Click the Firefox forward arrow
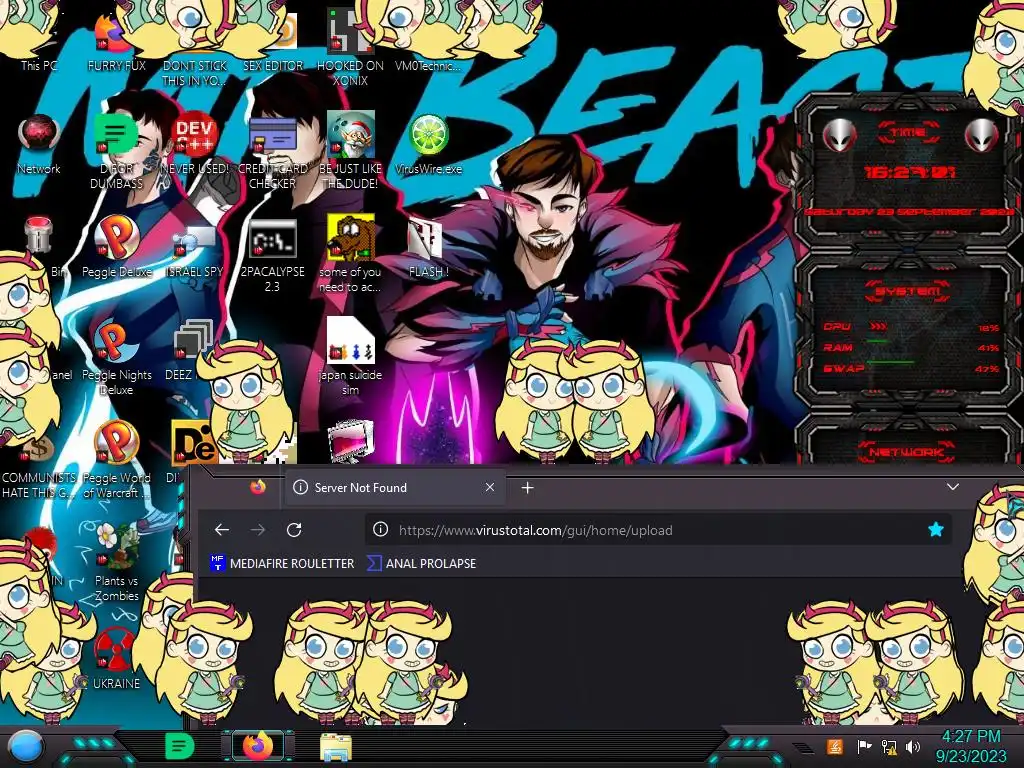This screenshot has height=768, width=1024. (258, 530)
